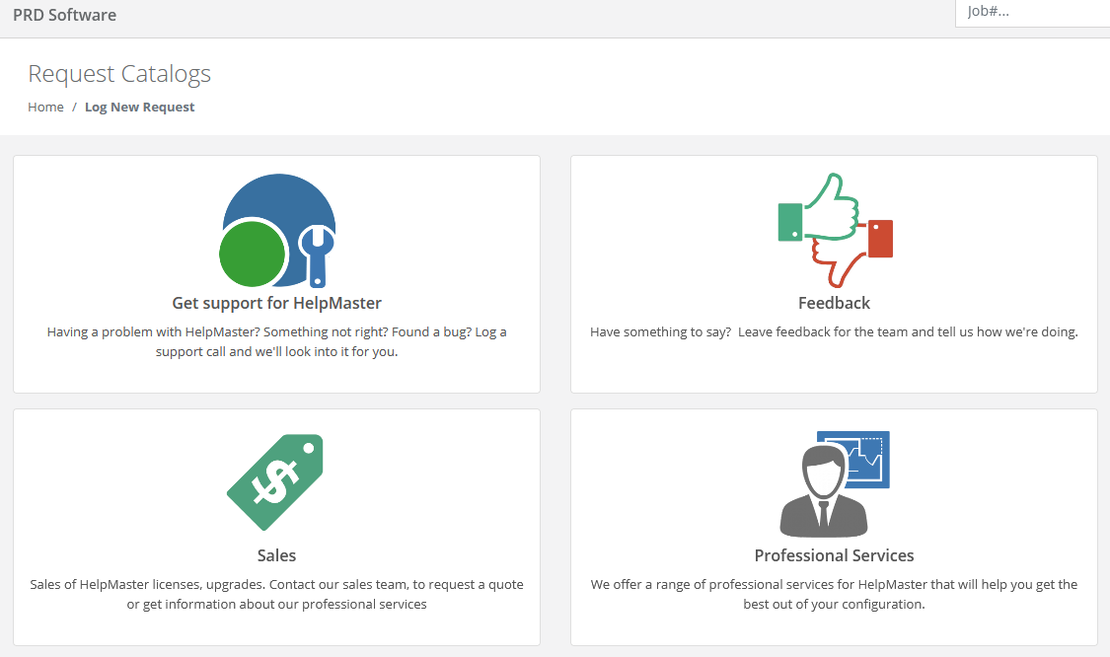This screenshot has height=657, width=1110.
Task: Click the blue wrench in support icon
Action: coord(316,256)
